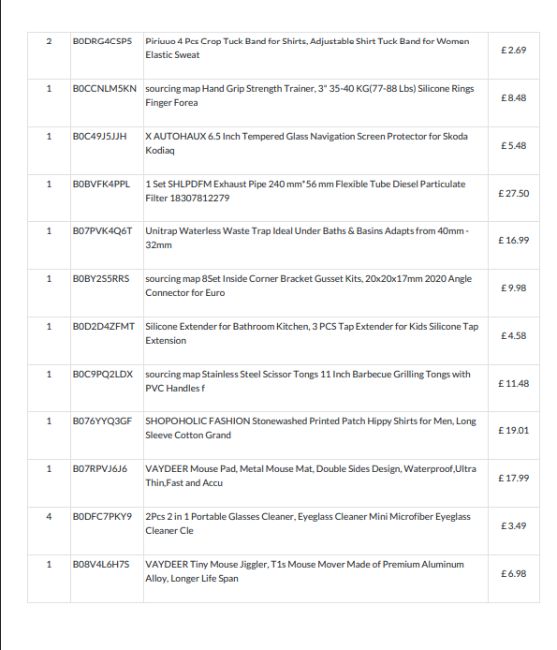This screenshot has height=650, width=557.
Task: Click the Piriuuo Crop Tuck Band description
Action: tap(307, 48)
